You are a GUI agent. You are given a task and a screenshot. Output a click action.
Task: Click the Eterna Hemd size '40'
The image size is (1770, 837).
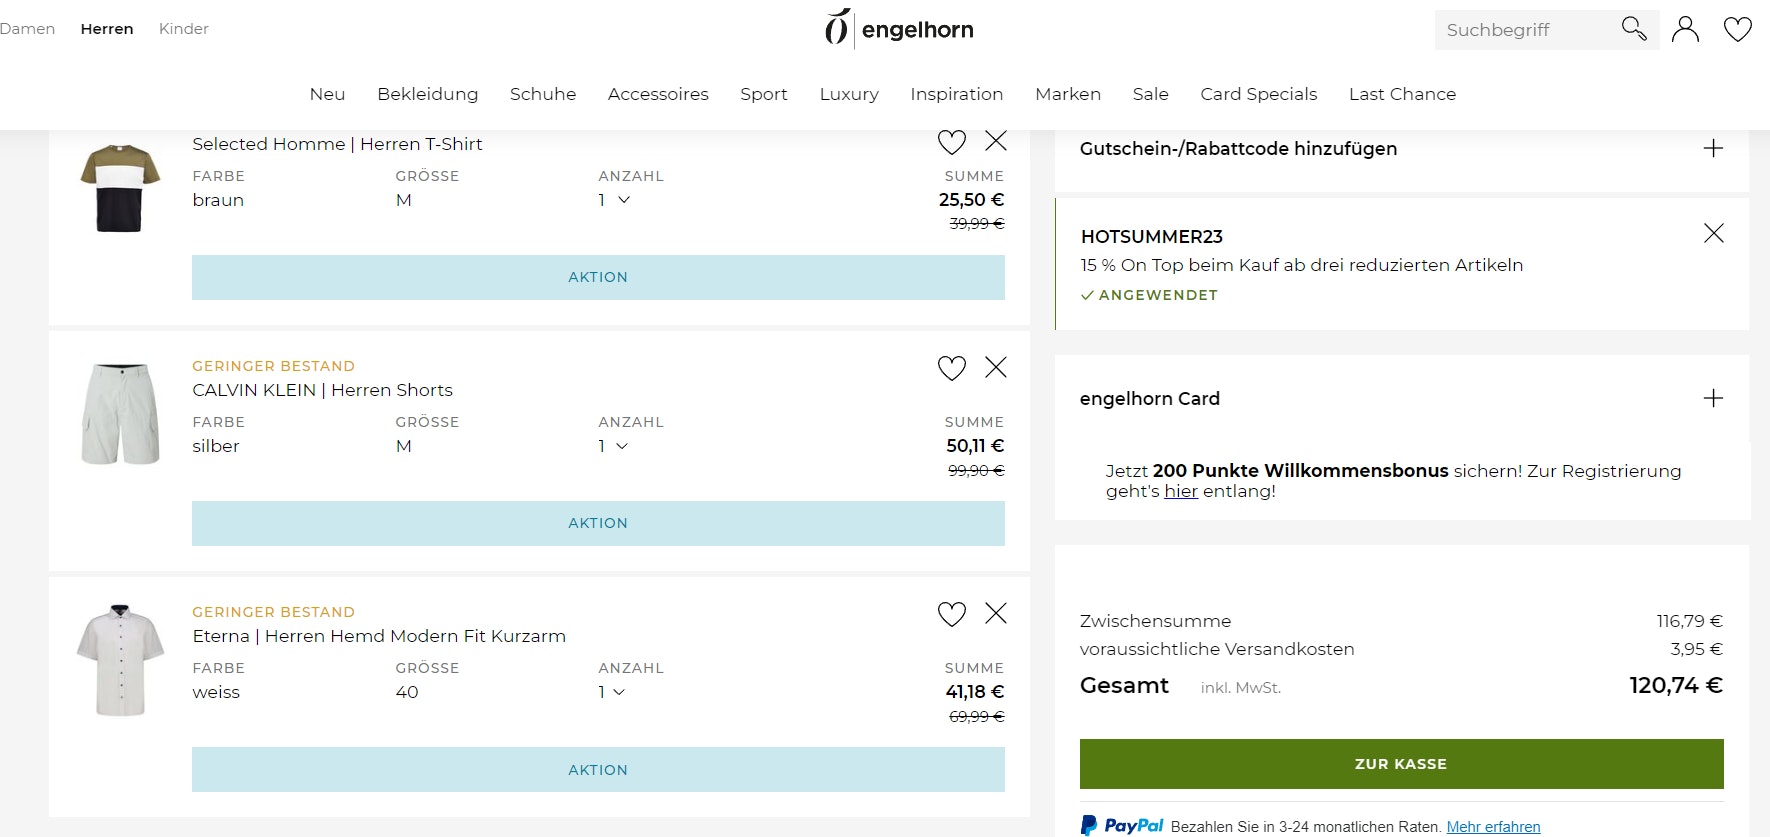(x=407, y=692)
